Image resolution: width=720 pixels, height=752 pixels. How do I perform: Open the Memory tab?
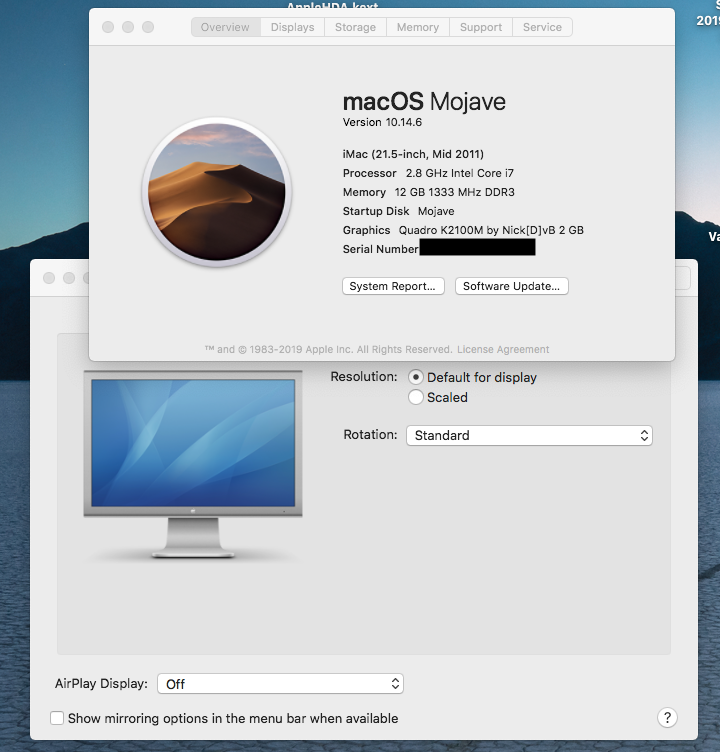click(x=418, y=27)
